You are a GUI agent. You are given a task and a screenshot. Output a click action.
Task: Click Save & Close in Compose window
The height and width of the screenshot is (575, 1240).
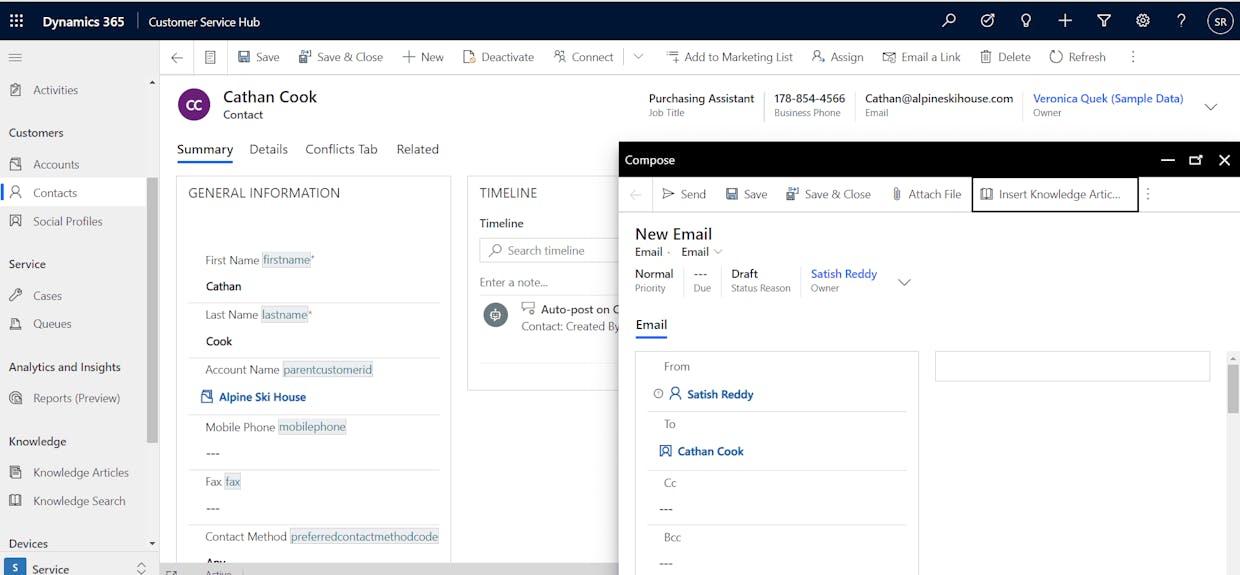point(828,194)
